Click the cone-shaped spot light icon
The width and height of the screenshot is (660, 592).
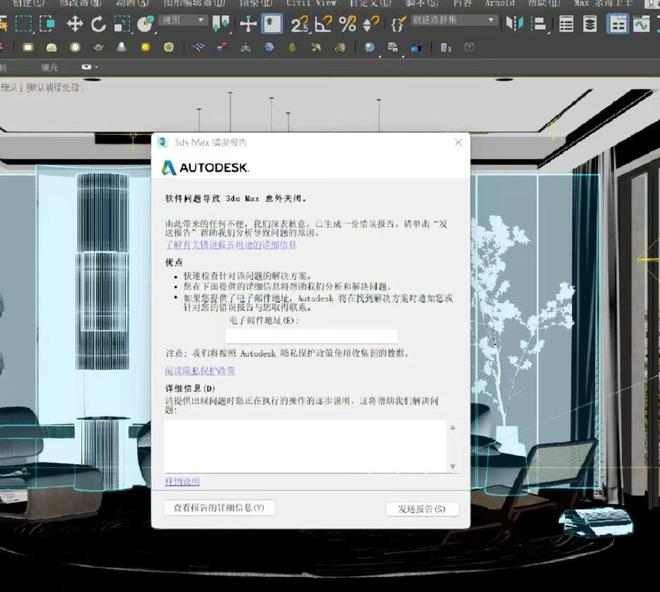point(122,47)
